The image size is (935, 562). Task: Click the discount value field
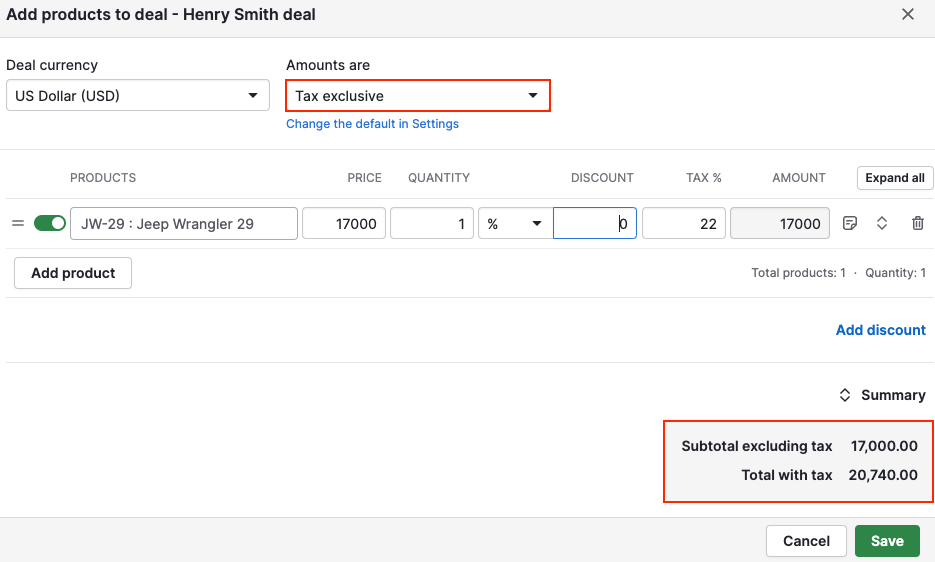pos(595,224)
